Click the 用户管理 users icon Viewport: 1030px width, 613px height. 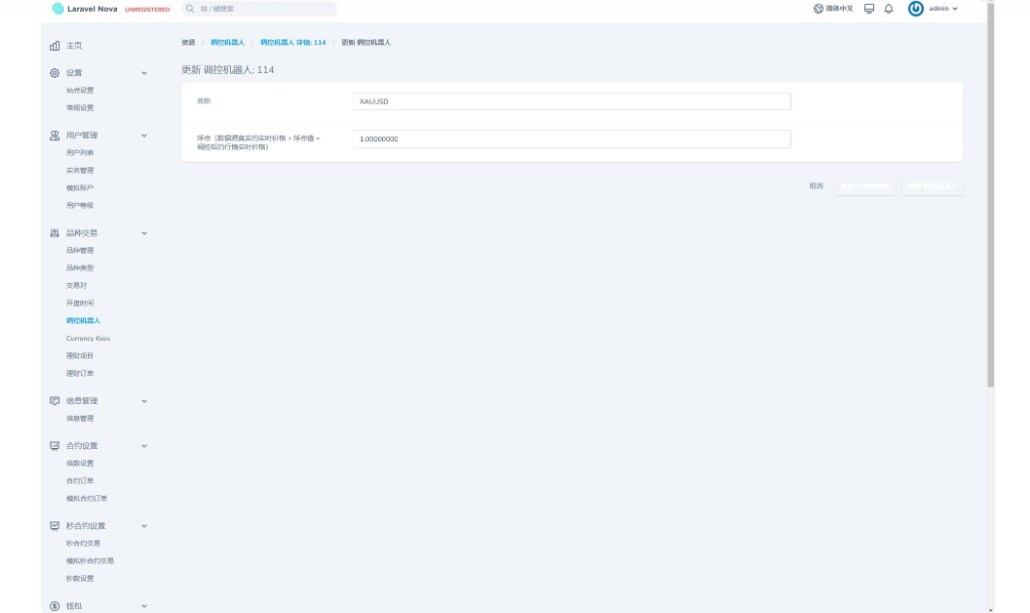[x=55, y=135]
